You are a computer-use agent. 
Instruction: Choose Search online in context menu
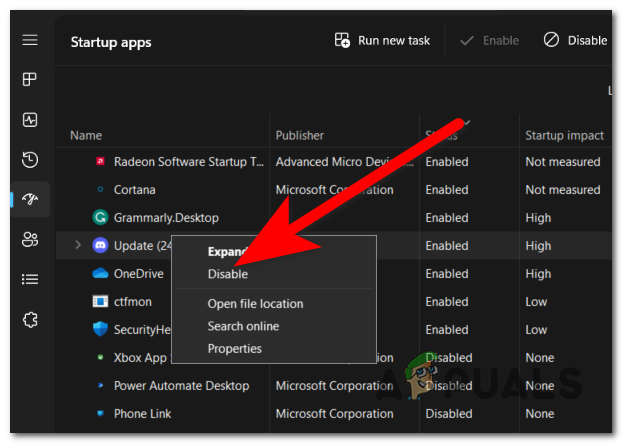click(x=243, y=326)
